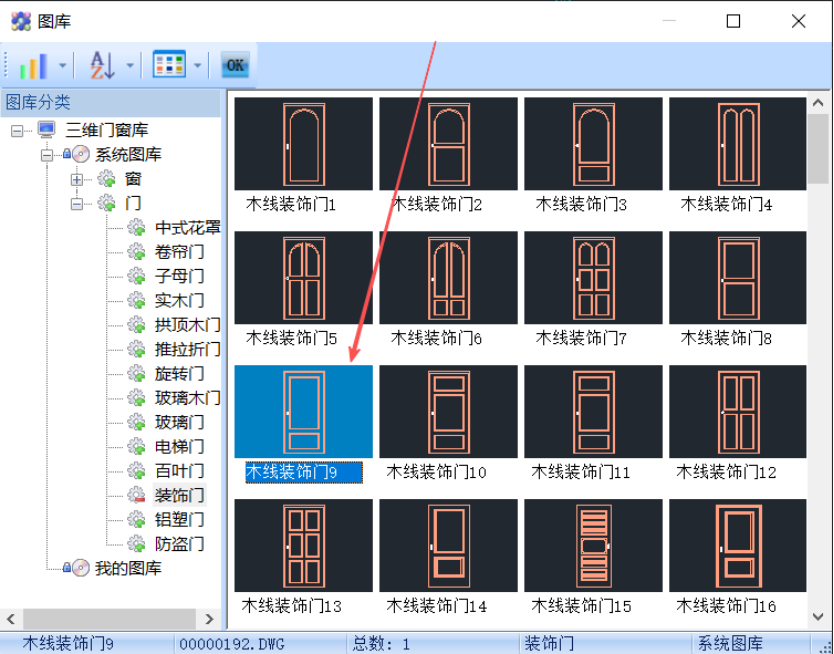This screenshot has width=834, height=654.
Task: Collapse the 三维门窗库 root node
Action: [x=16, y=130]
